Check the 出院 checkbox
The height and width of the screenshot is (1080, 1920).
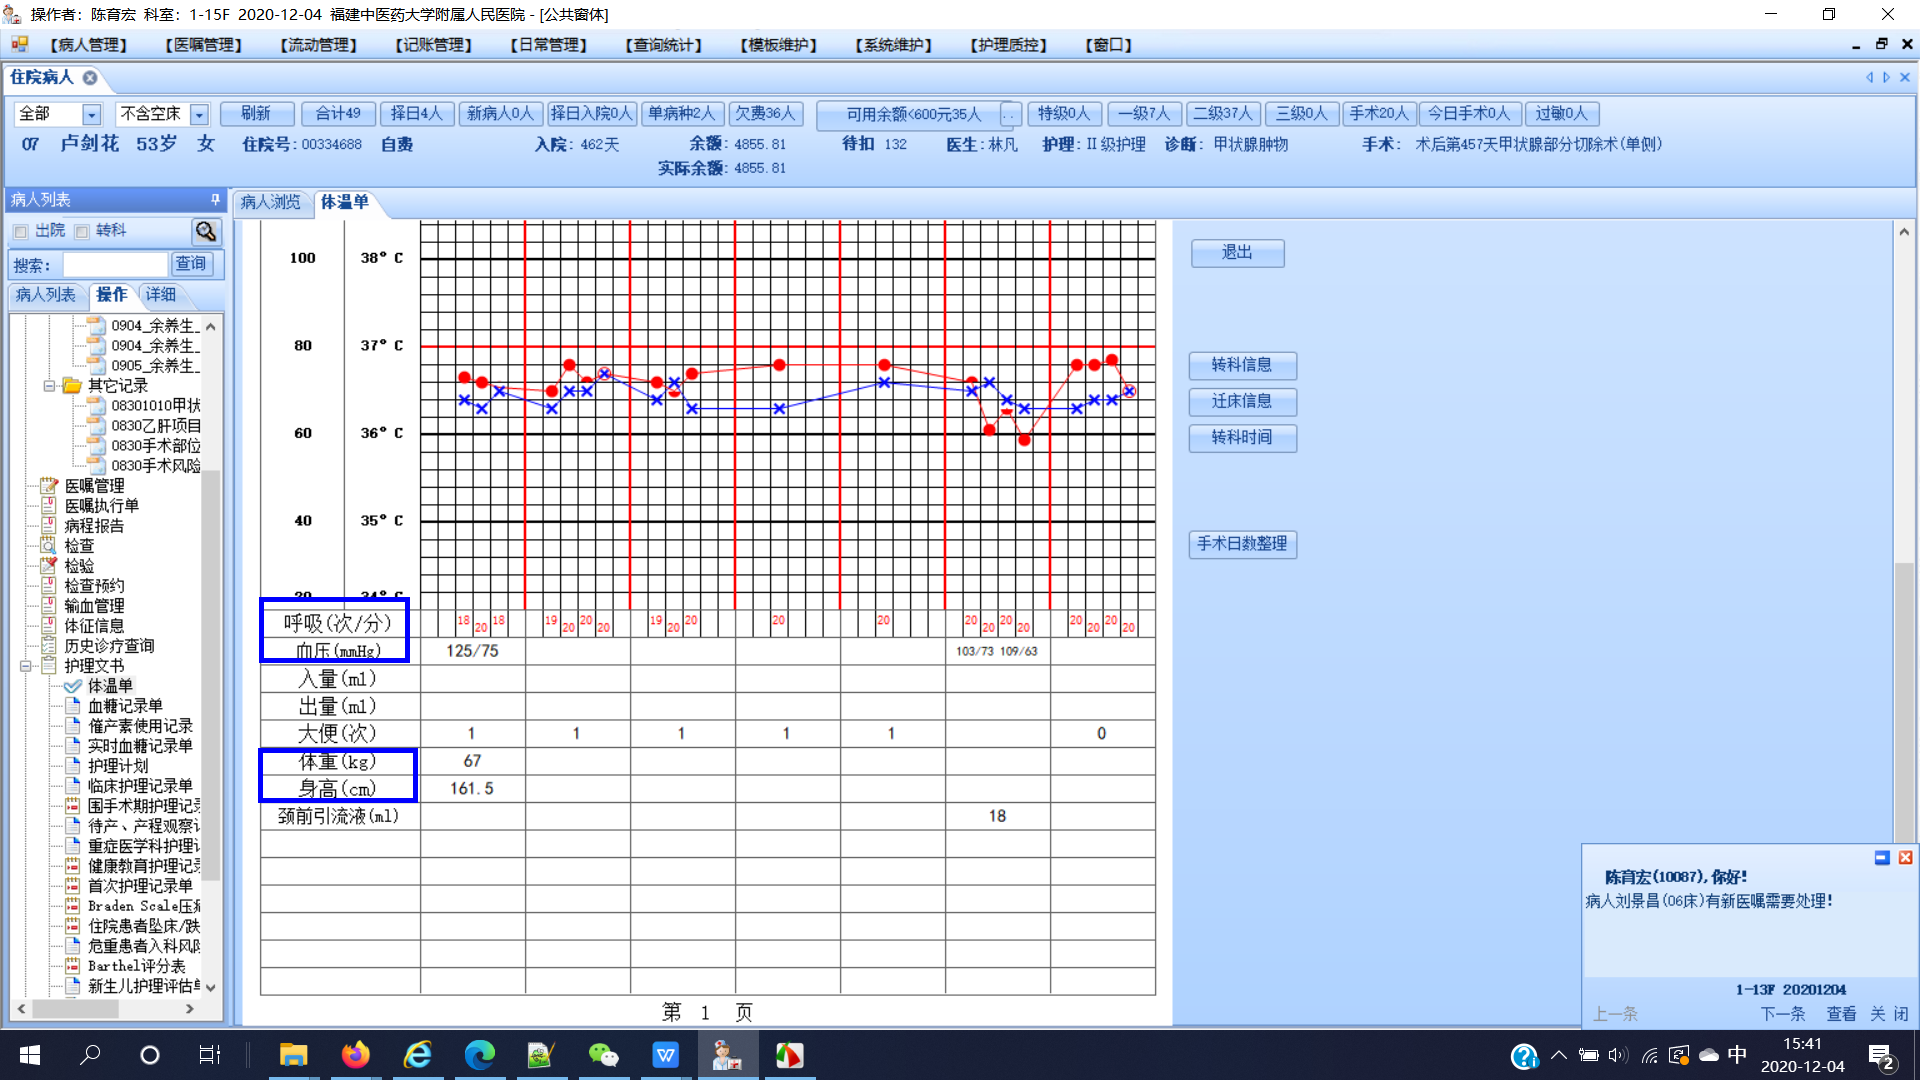(x=21, y=232)
